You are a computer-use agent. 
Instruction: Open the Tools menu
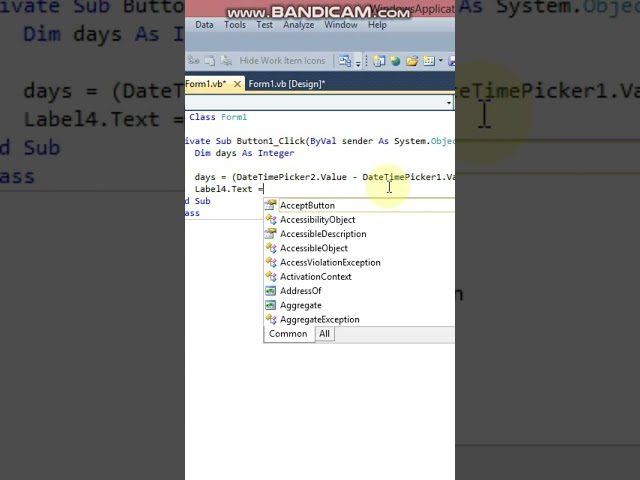[235, 25]
